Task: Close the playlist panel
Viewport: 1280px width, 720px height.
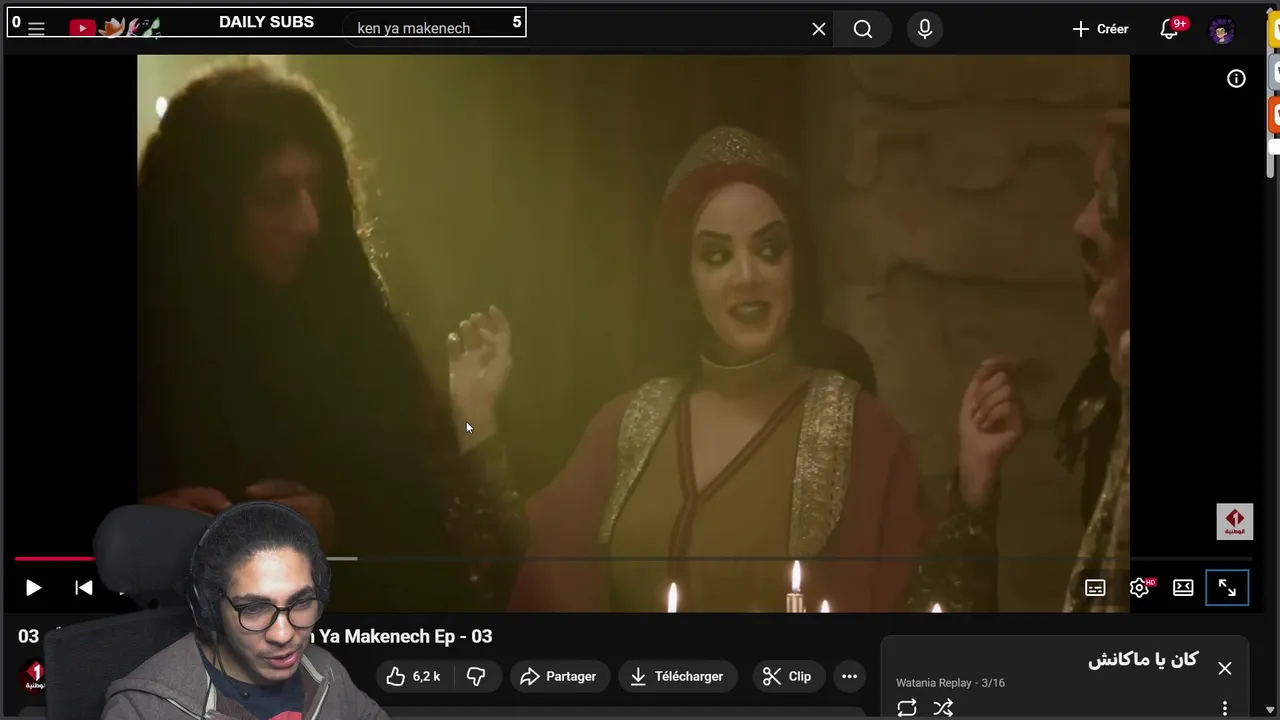Action: click(x=1225, y=668)
